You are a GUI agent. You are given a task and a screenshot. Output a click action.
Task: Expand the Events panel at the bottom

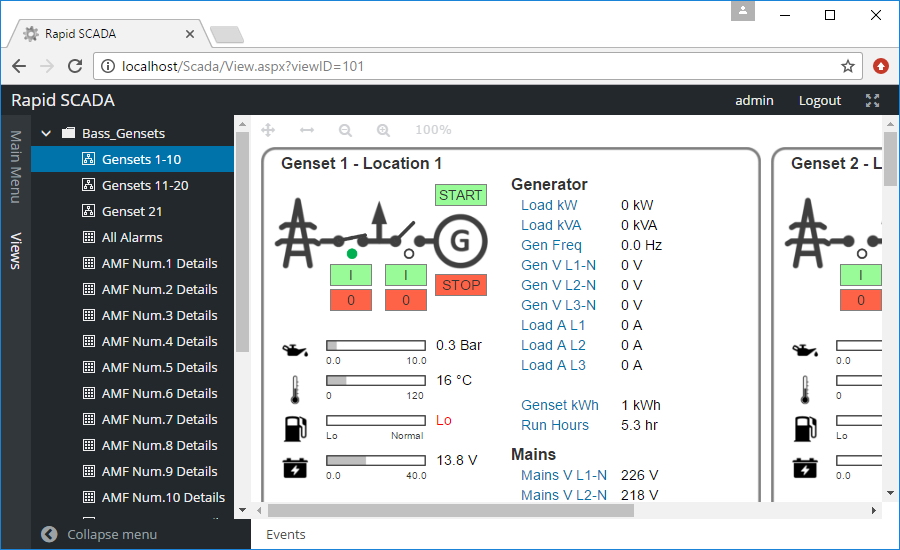[286, 535]
